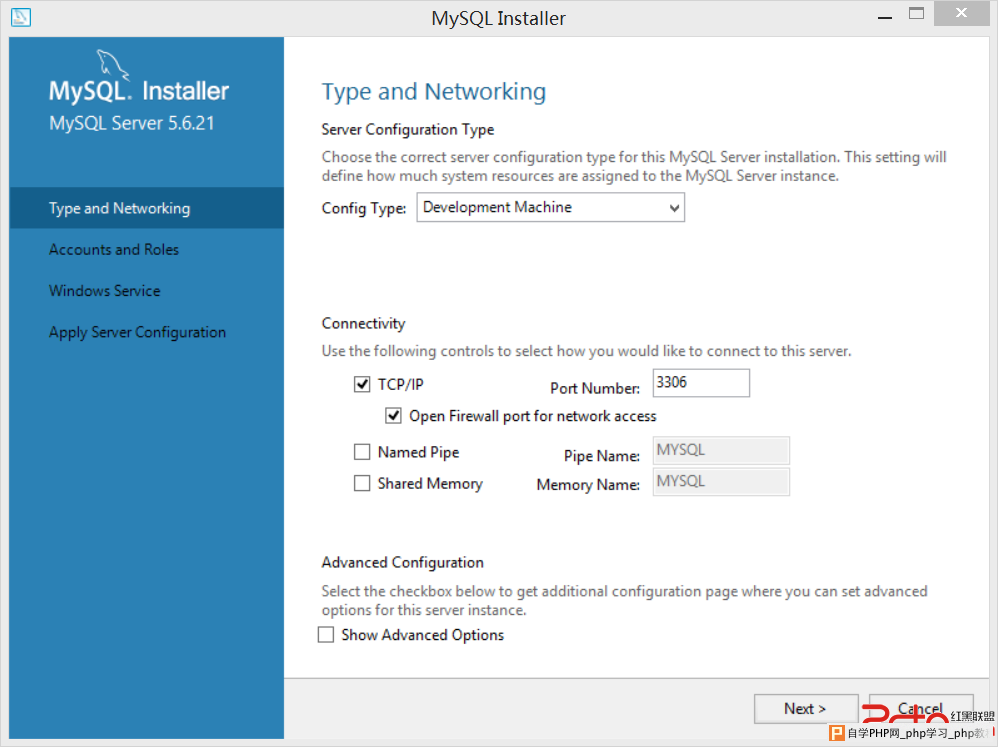Click 'Server Configuration Type' section label
Image resolution: width=998 pixels, height=747 pixels.
[408, 130]
